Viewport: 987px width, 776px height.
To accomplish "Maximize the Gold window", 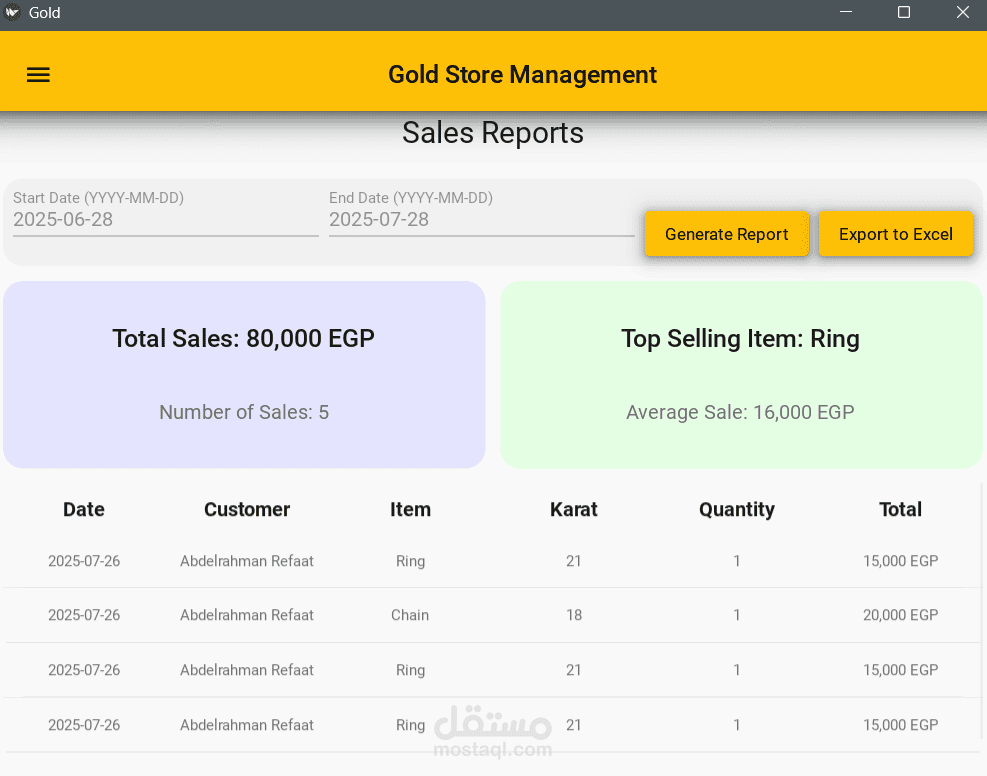I will pos(903,12).
